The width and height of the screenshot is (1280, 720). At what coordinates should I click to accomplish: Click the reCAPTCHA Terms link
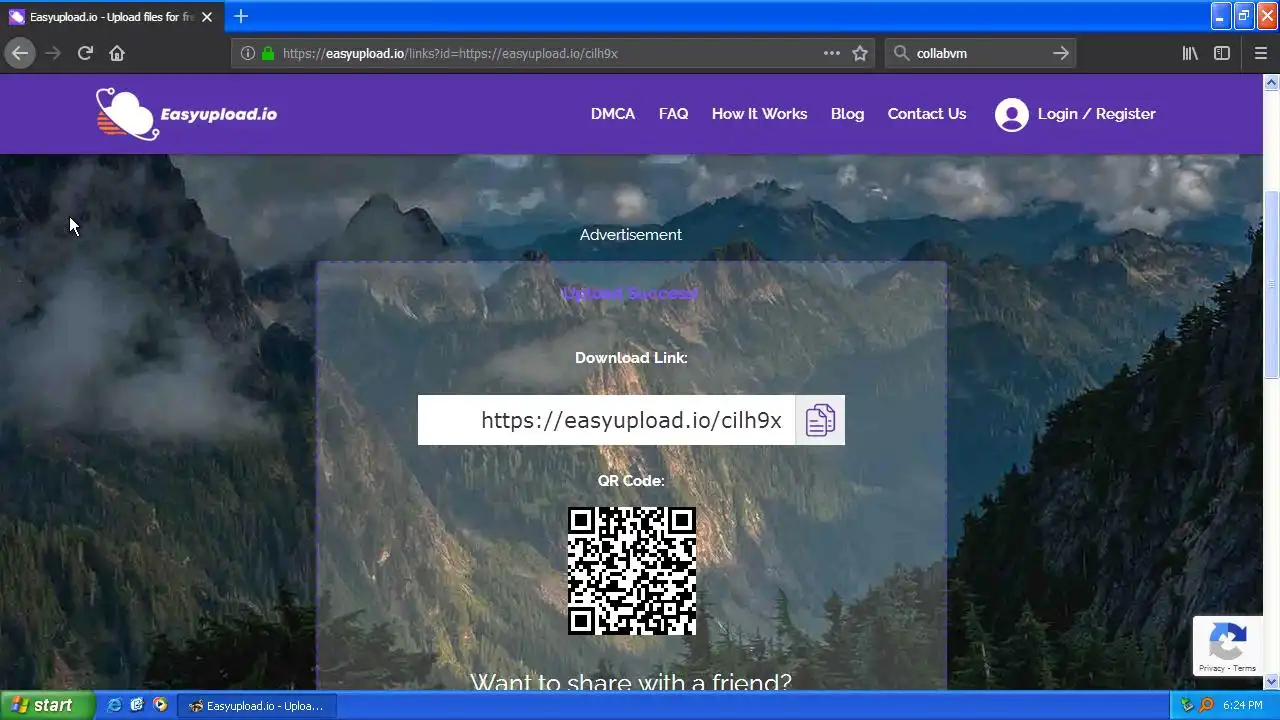(1245, 668)
